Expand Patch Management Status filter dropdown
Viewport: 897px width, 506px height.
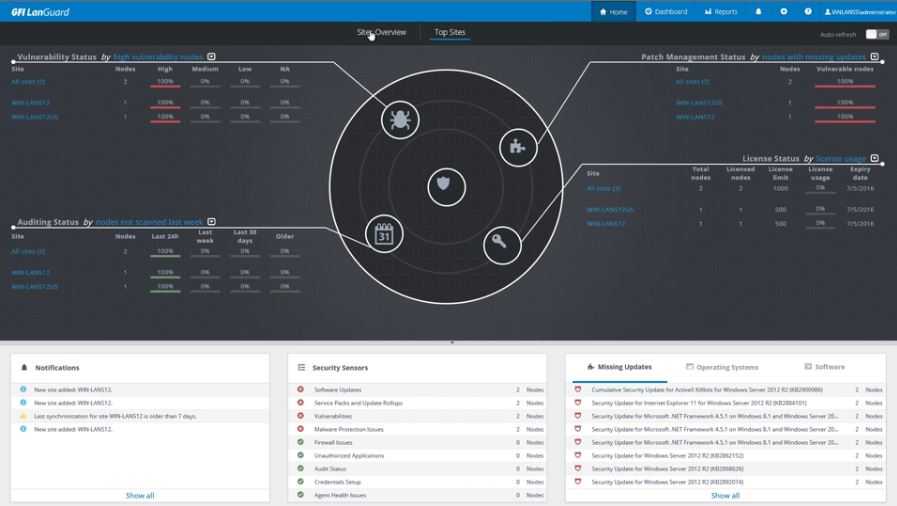tap(874, 57)
